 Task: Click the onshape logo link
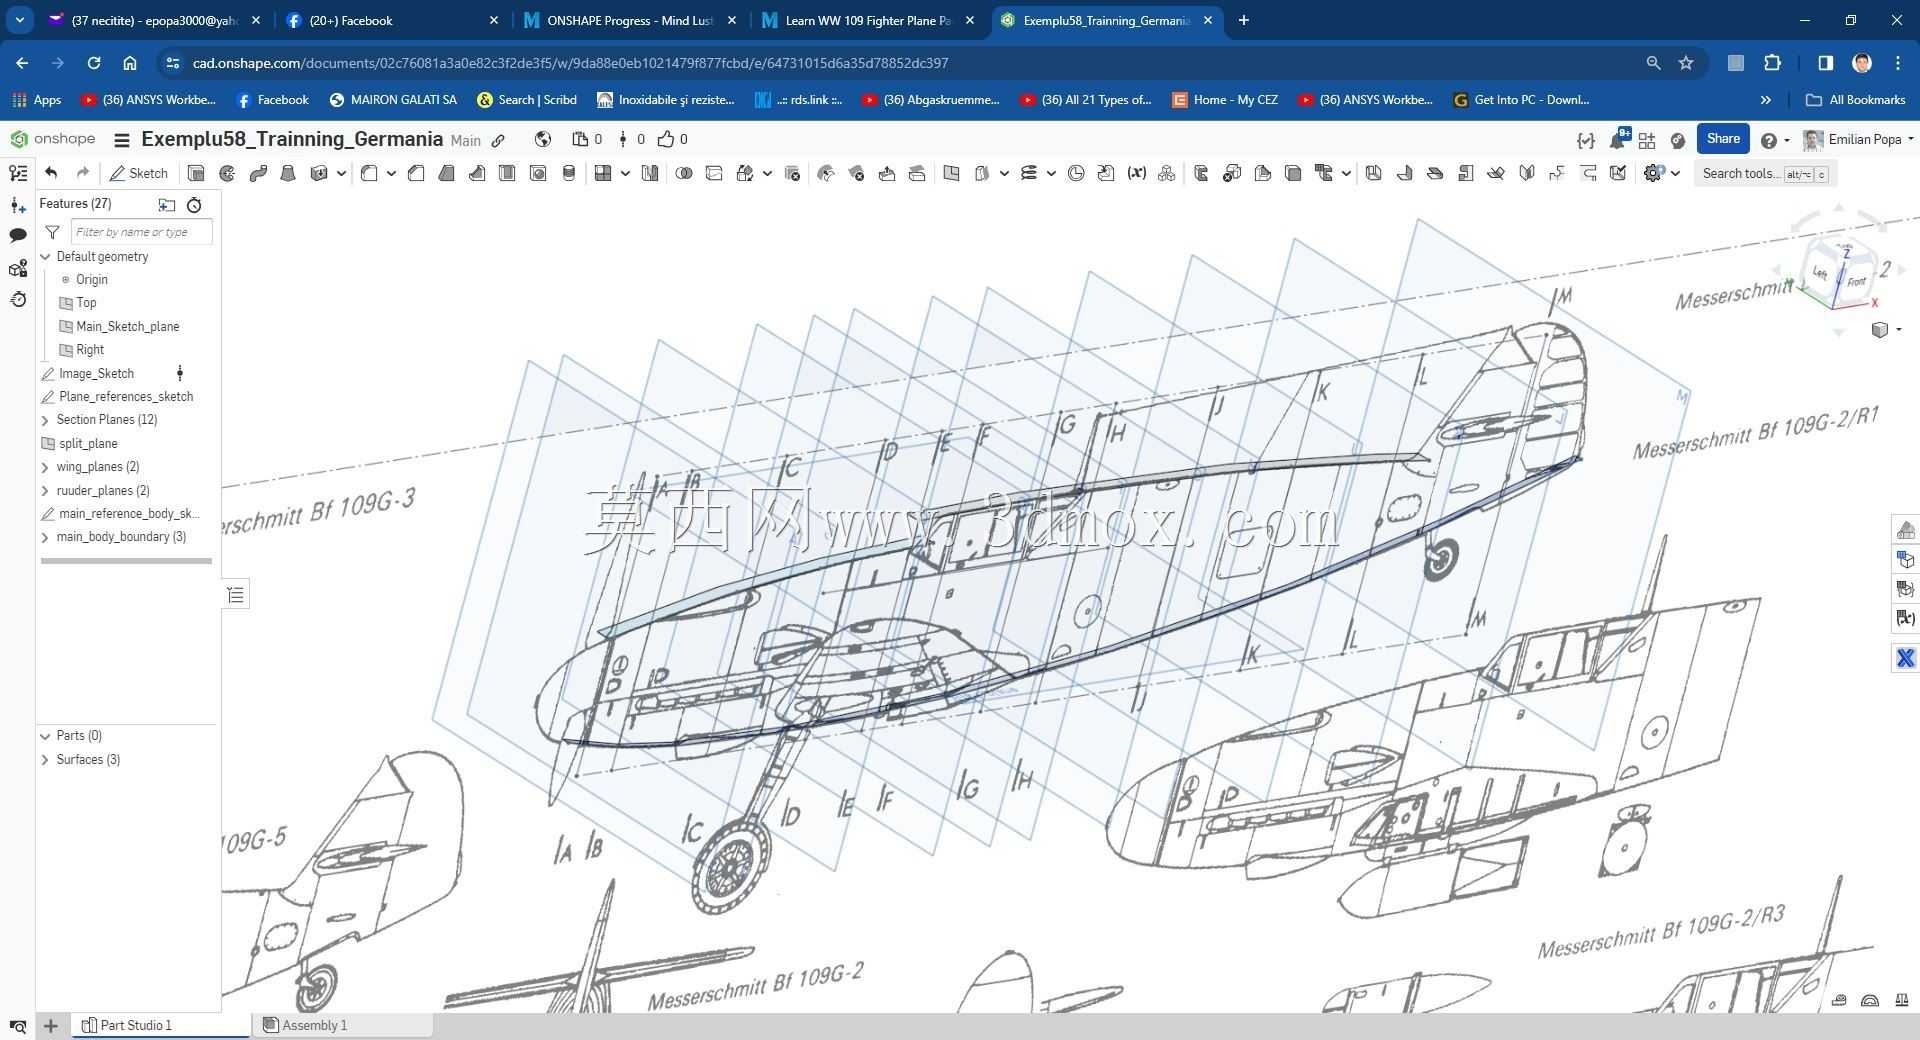pos(53,139)
